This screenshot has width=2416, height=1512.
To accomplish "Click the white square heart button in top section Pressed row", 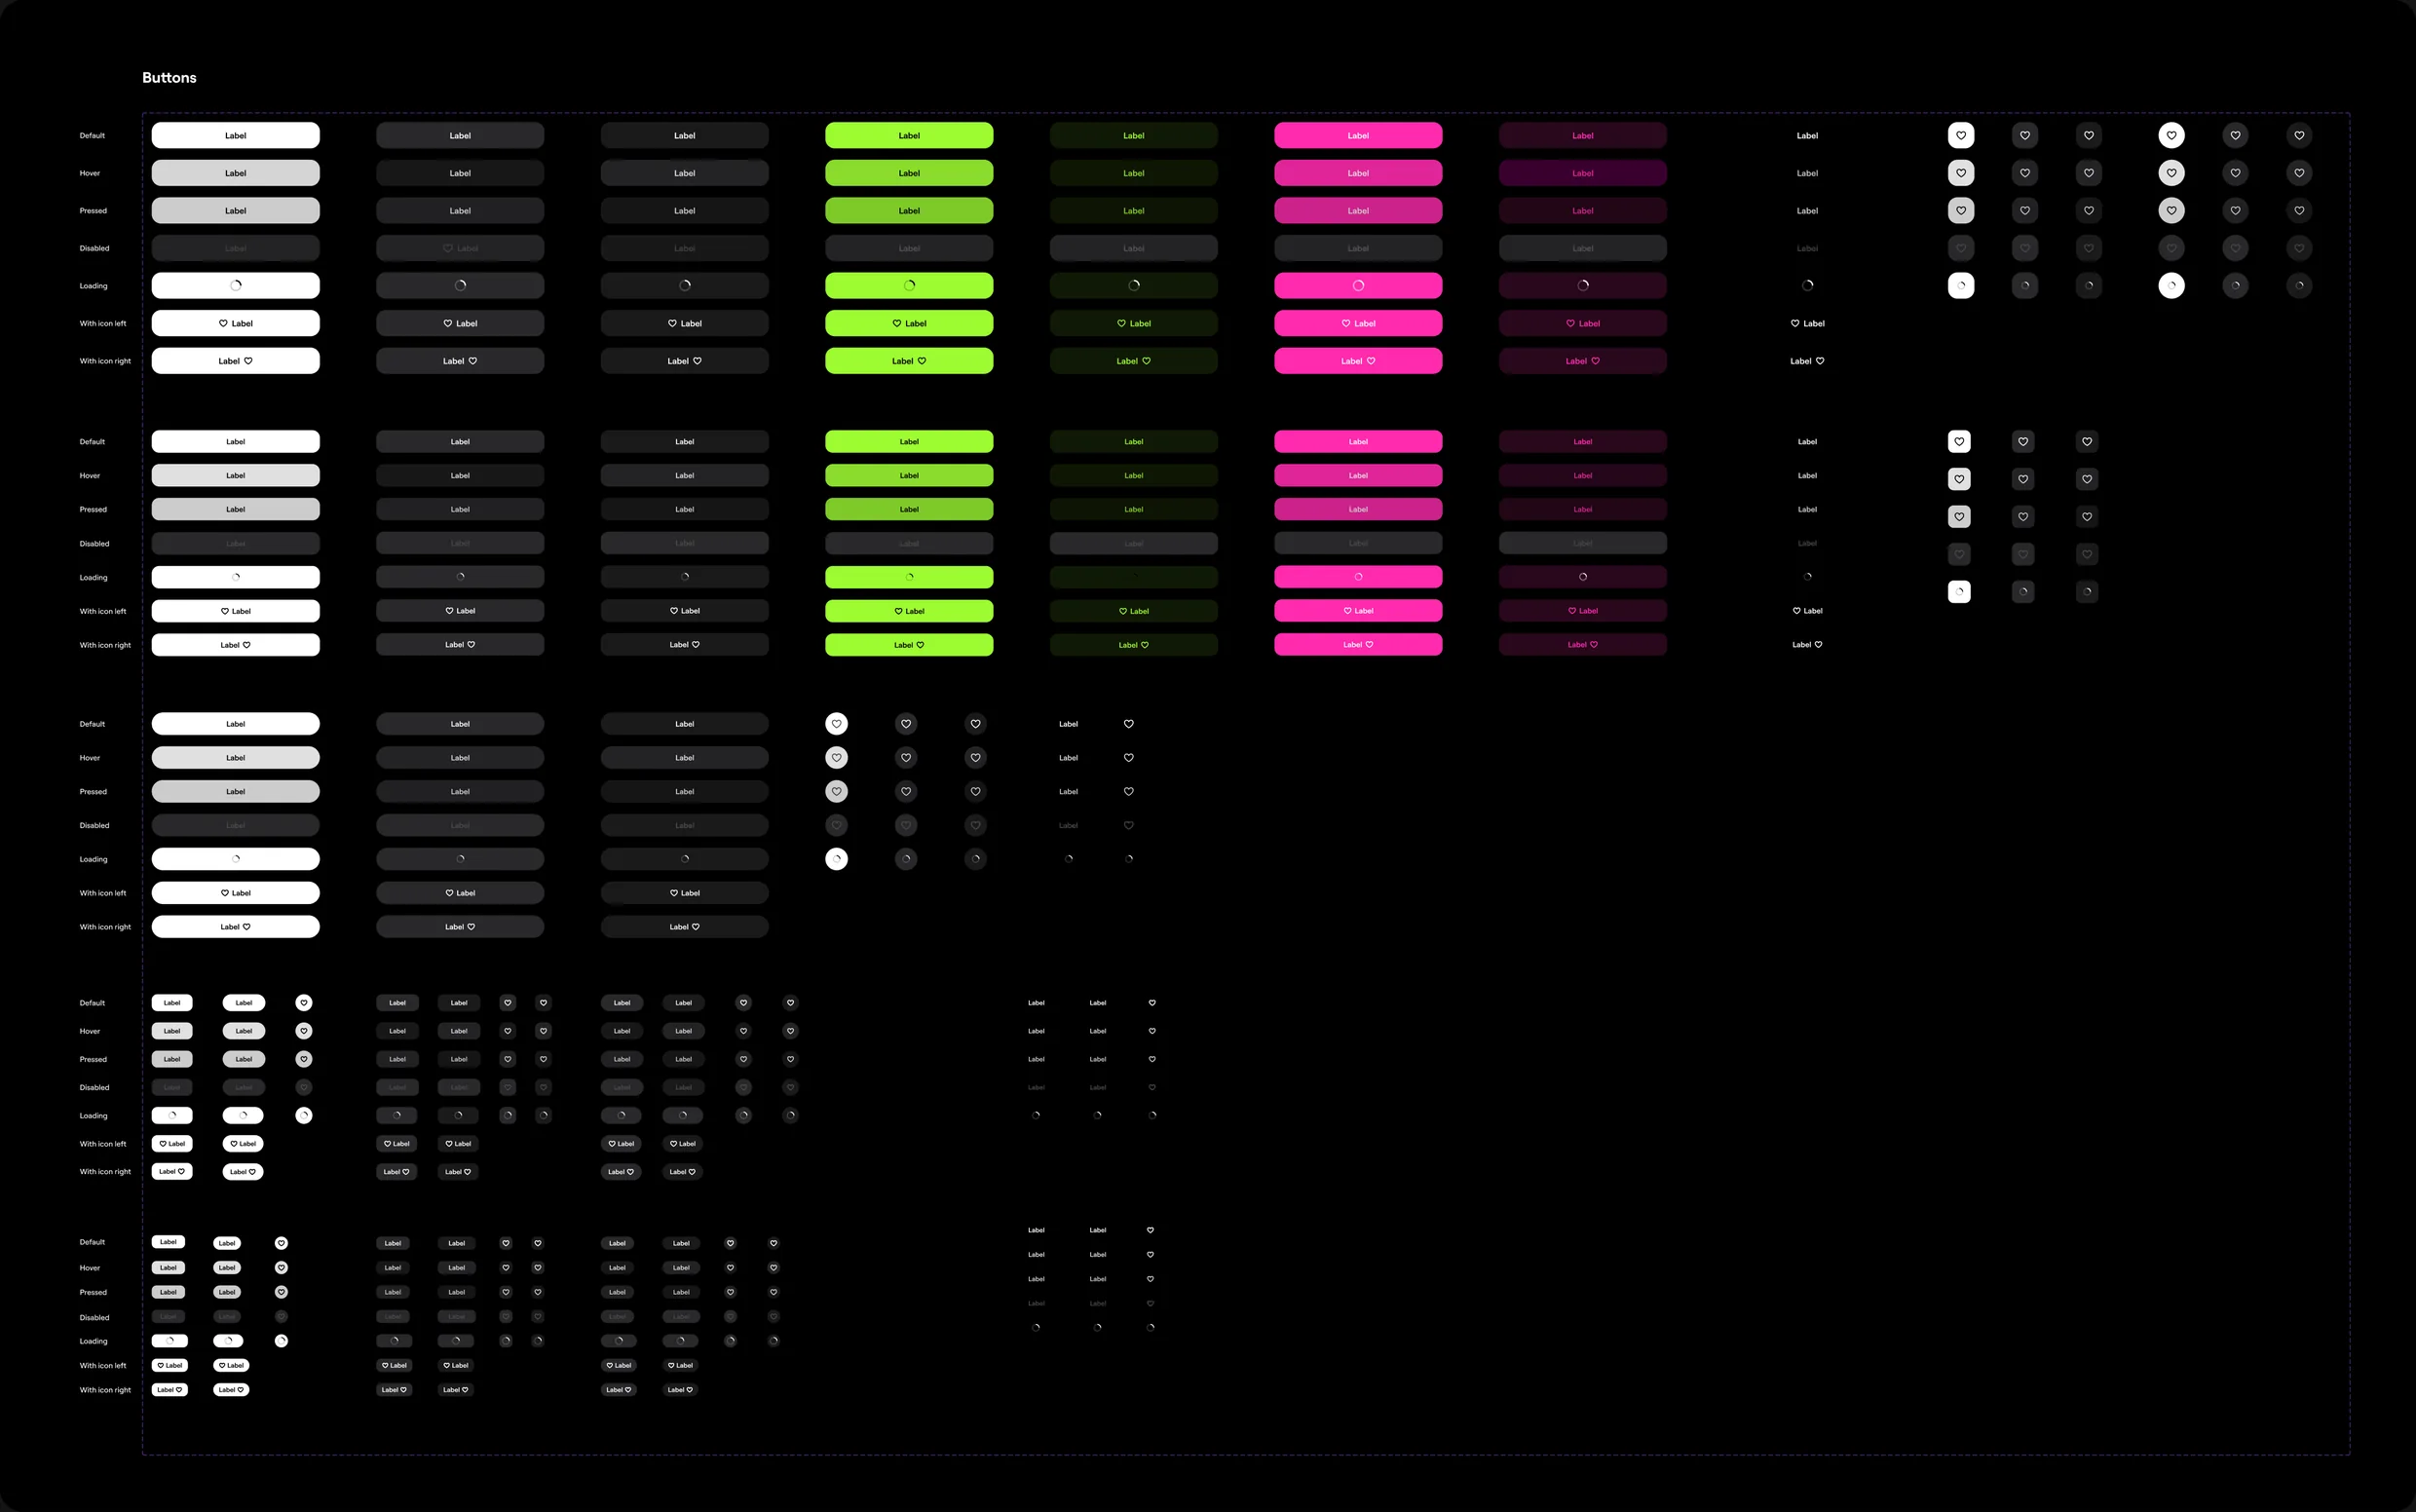I will (x=1961, y=211).
